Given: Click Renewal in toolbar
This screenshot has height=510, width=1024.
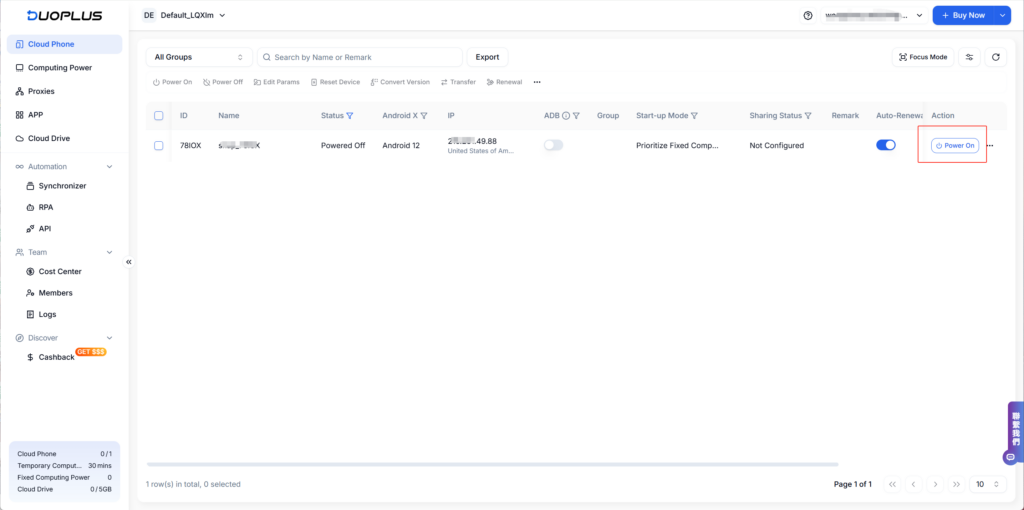Looking at the screenshot, I should (x=504, y=82).
